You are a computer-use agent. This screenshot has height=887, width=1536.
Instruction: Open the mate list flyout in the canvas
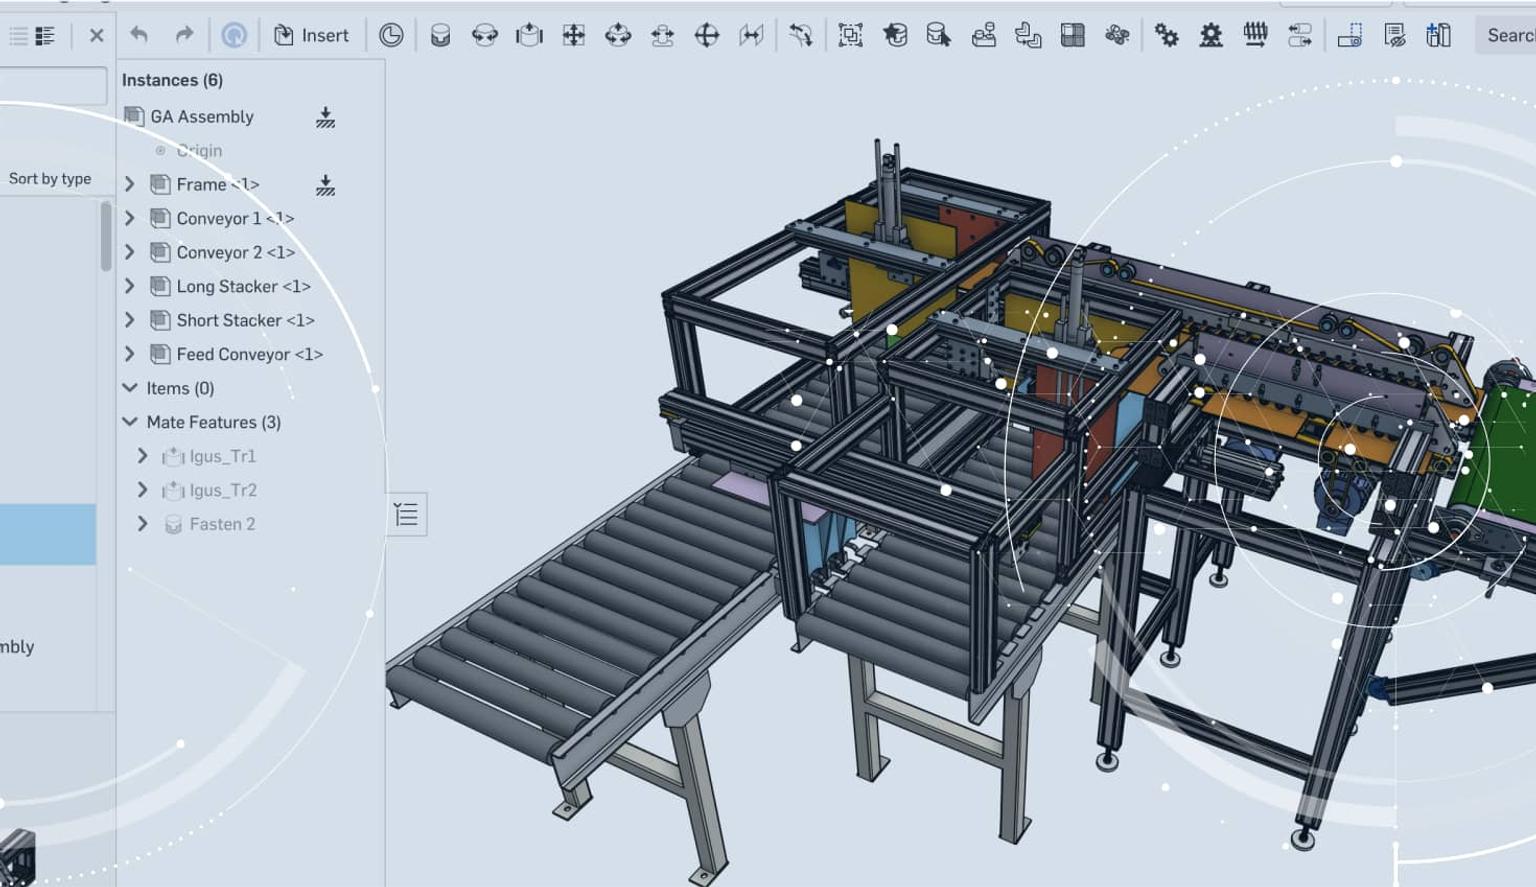coord(406,514)
